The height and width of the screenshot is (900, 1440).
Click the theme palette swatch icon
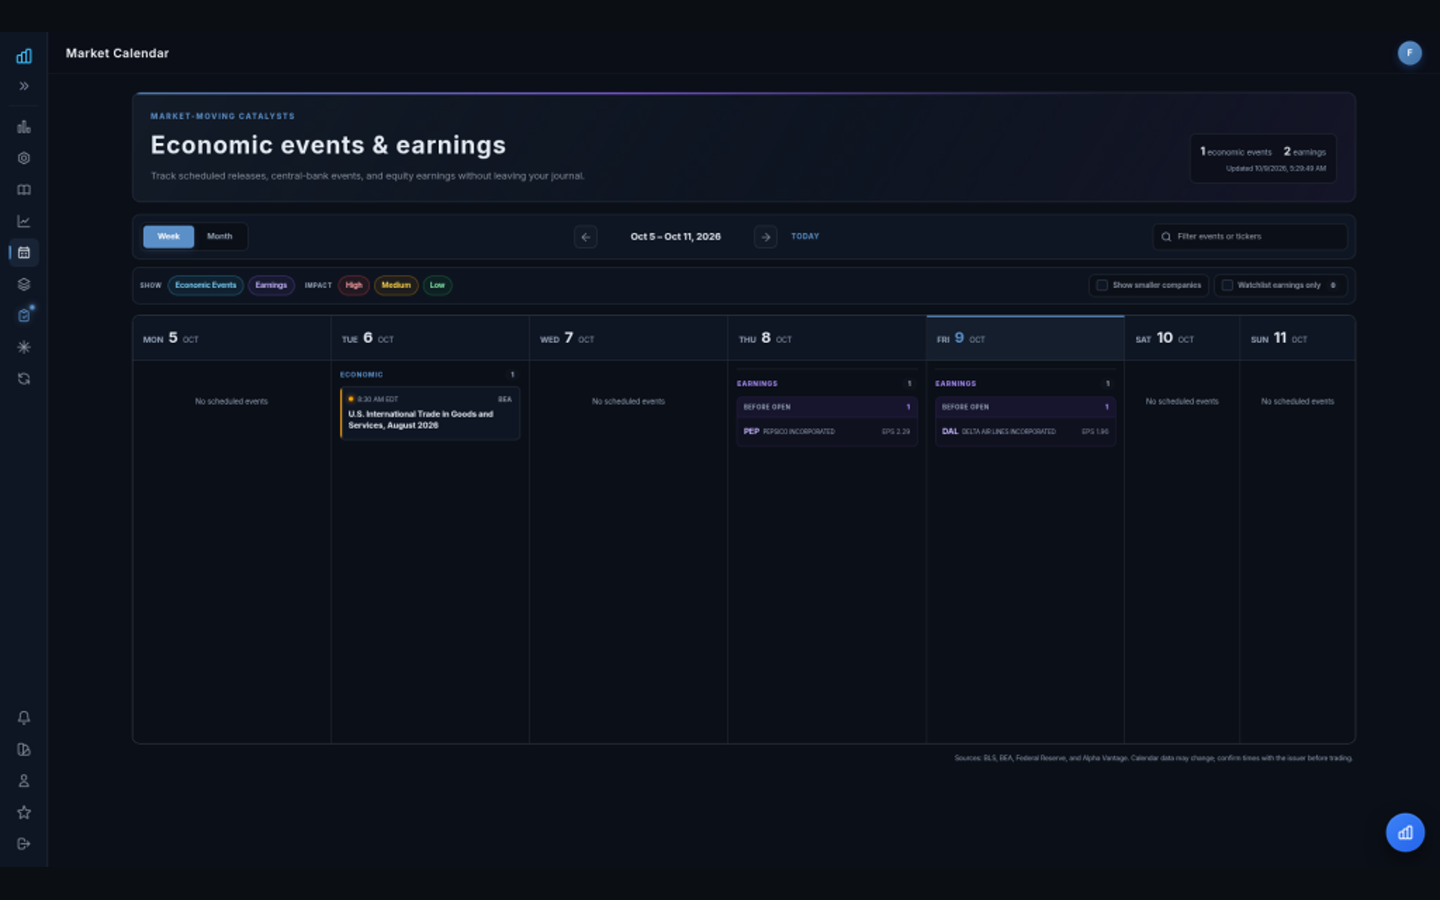click(24, 749)
